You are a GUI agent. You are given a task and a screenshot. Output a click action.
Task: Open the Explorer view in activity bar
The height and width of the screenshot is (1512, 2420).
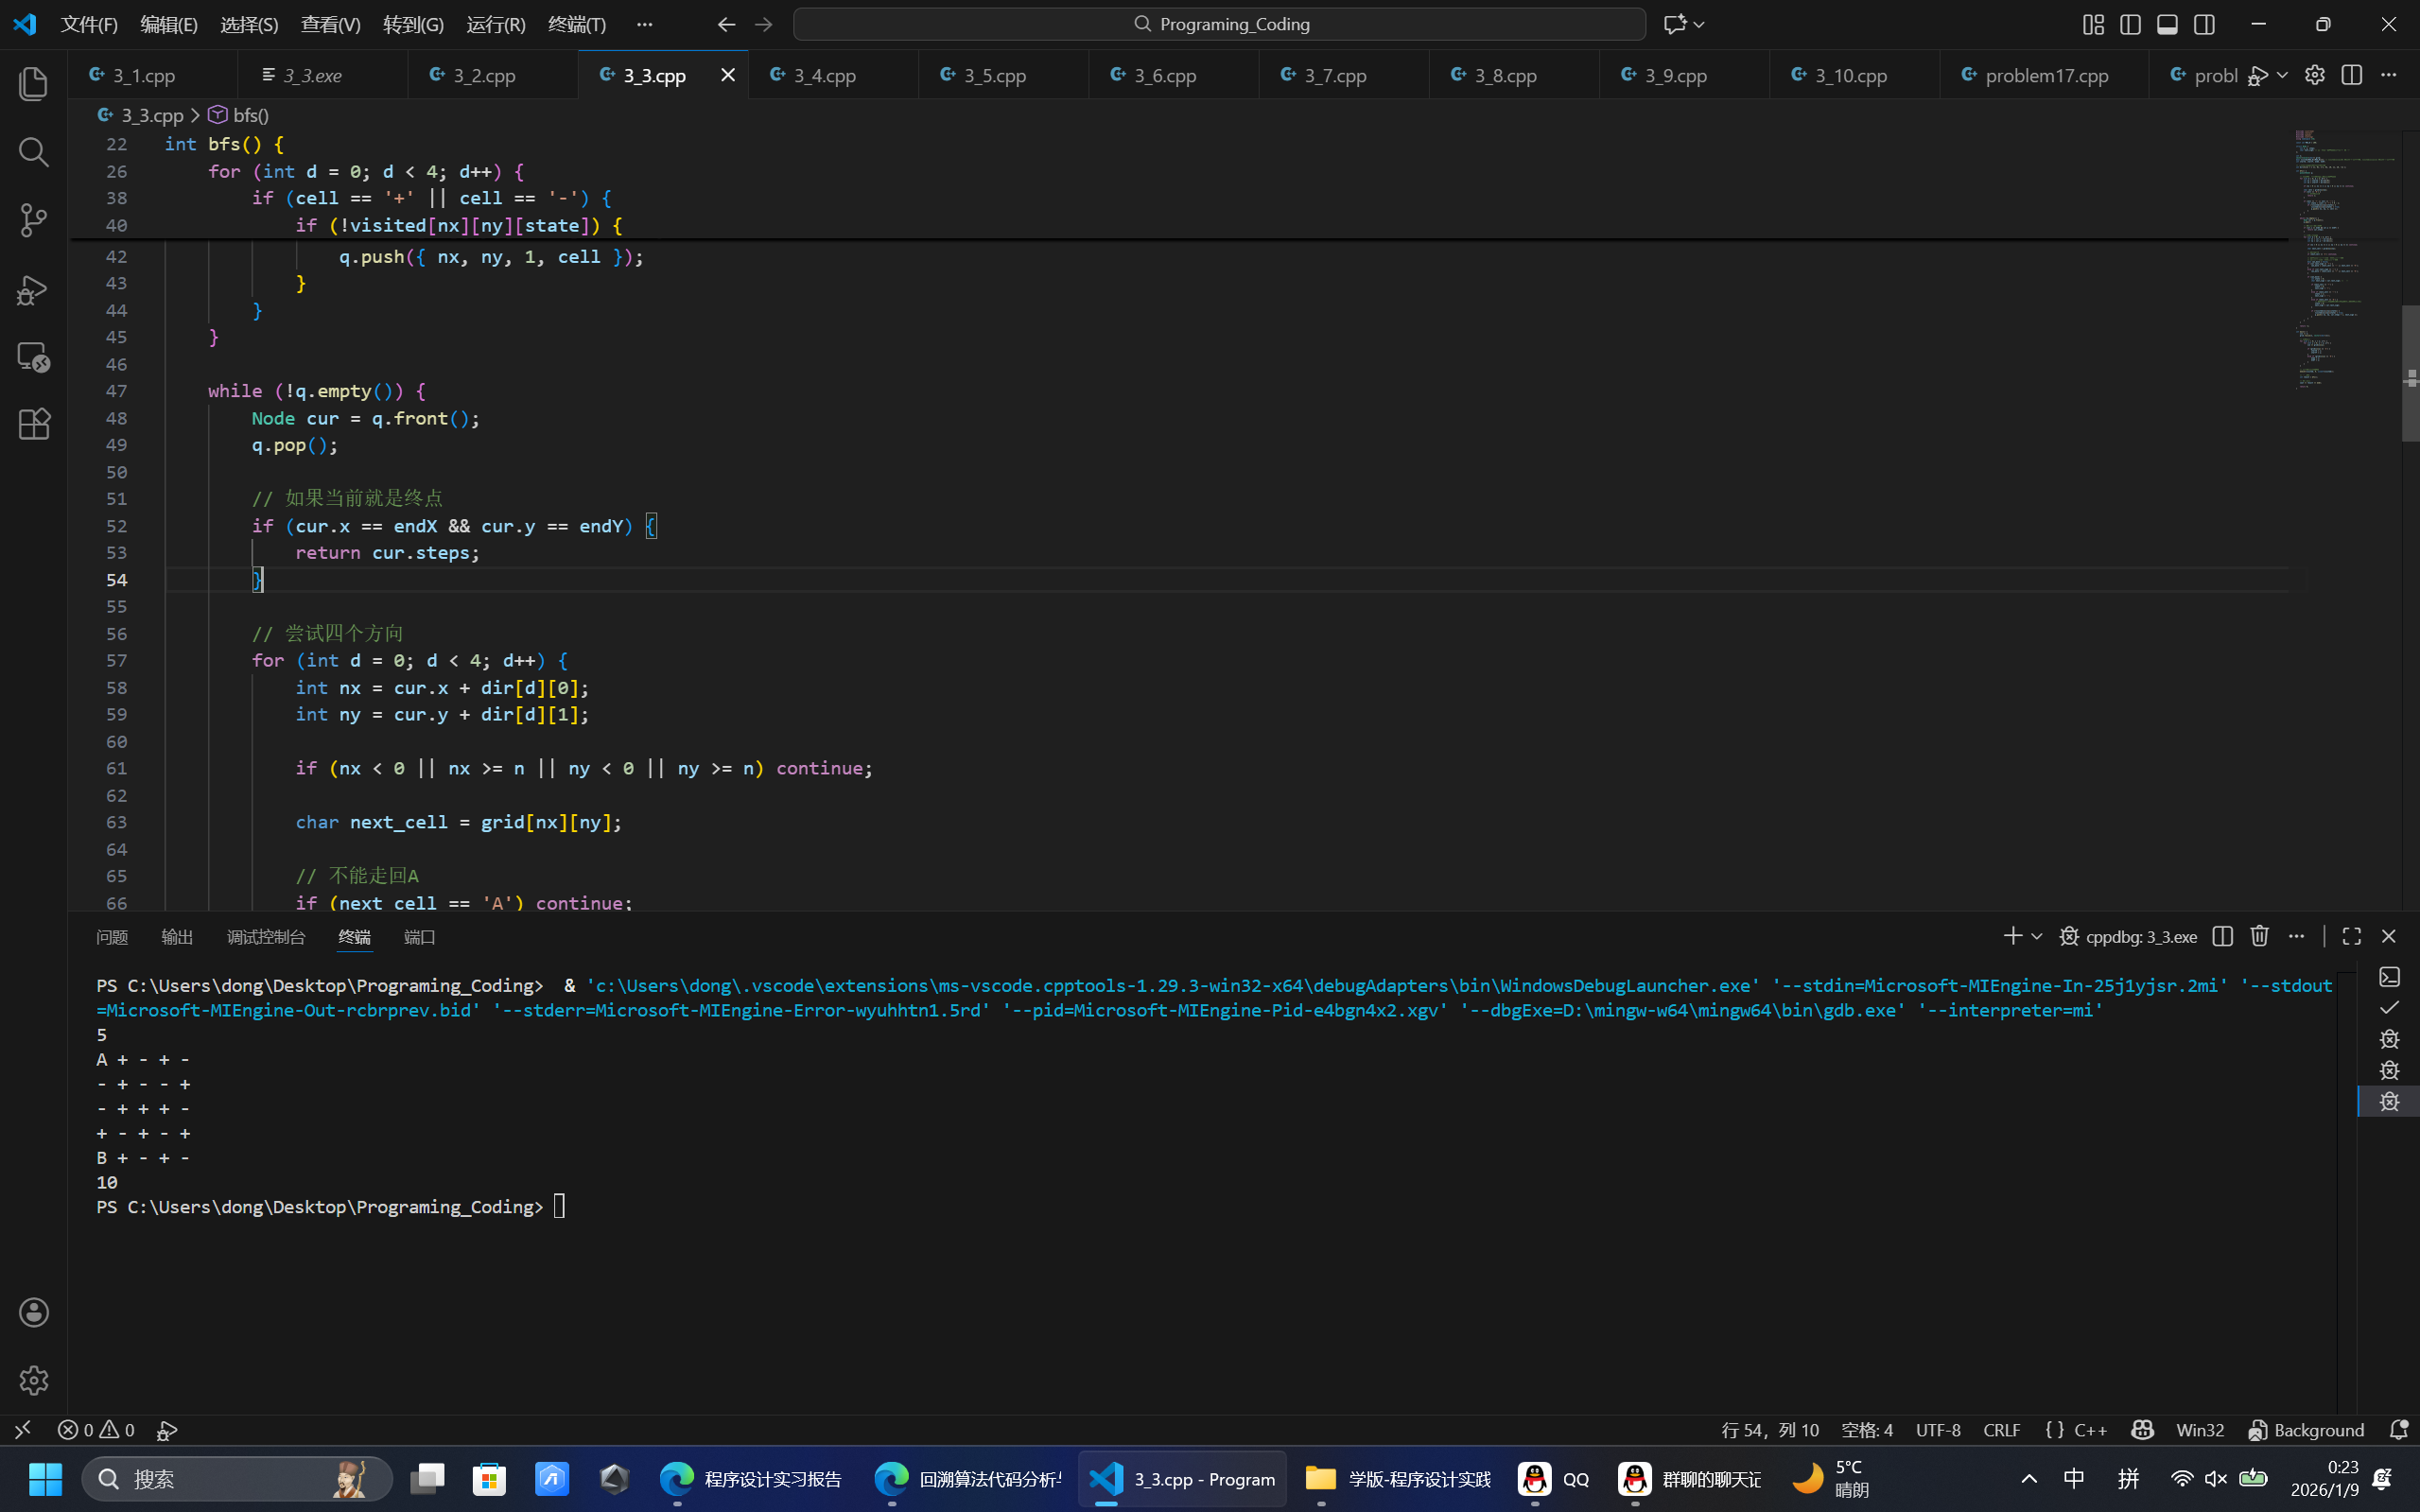click(x=33, y=83)
